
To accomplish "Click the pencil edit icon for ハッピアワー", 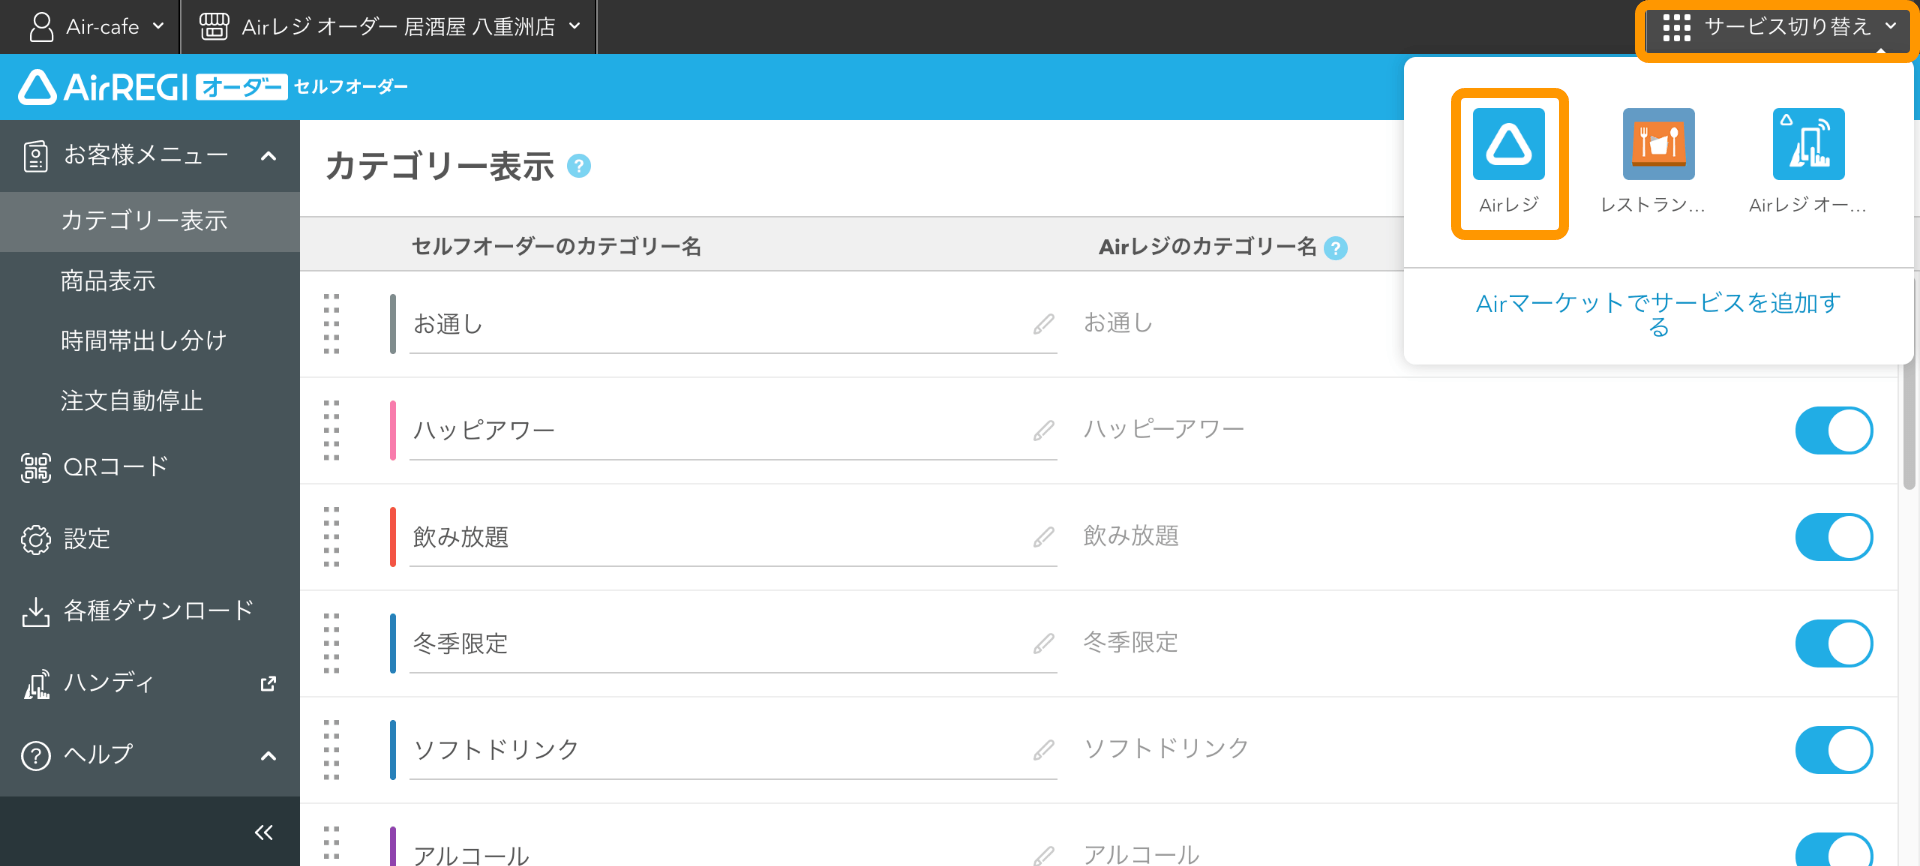I will (1044, 430).
